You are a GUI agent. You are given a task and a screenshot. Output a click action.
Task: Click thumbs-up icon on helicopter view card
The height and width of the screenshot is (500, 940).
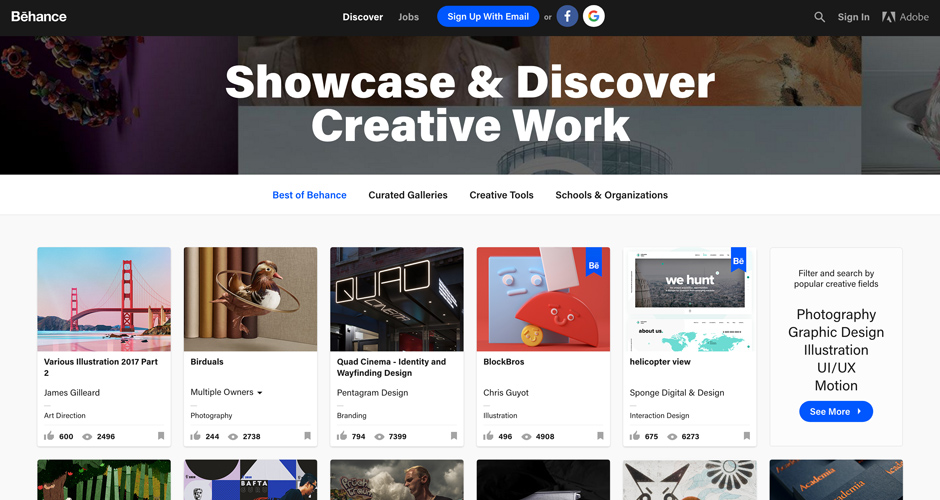tap(635, 436)
